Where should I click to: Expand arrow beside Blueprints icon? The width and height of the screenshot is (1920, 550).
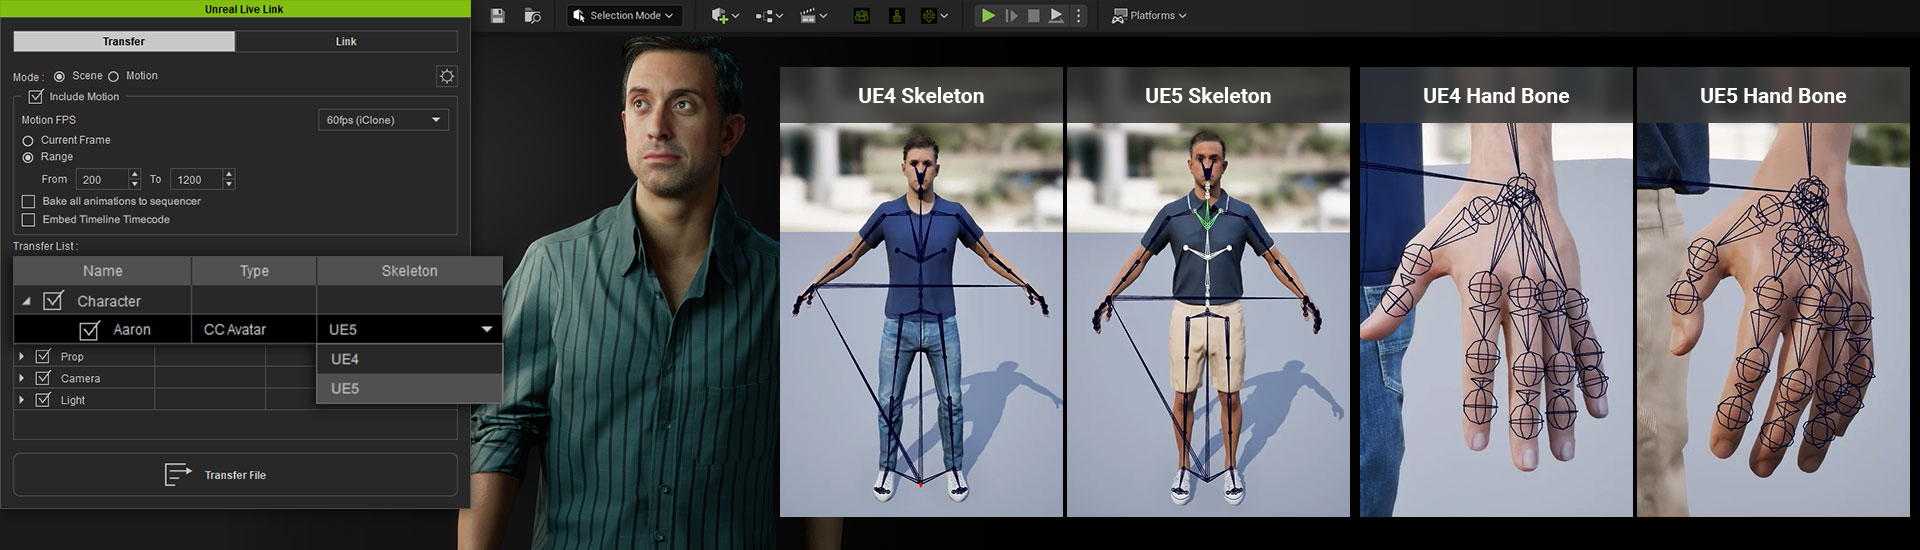point(780,16)
